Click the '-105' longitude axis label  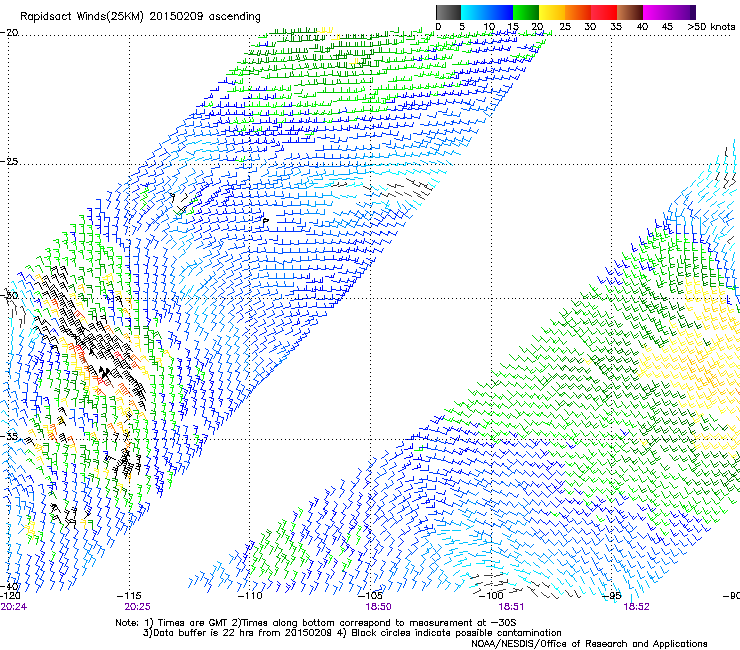click(x=370, y=596)
